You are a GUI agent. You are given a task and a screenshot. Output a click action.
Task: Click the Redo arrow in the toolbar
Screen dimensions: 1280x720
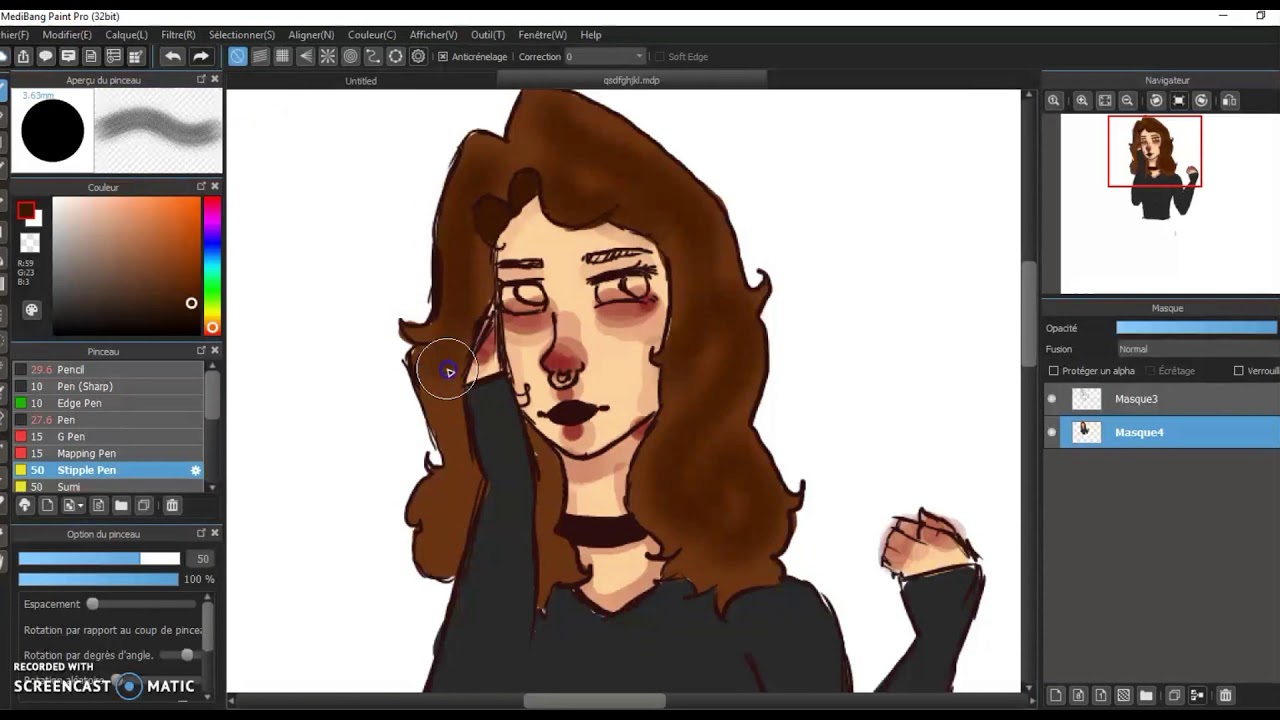(x=200, y=57)
